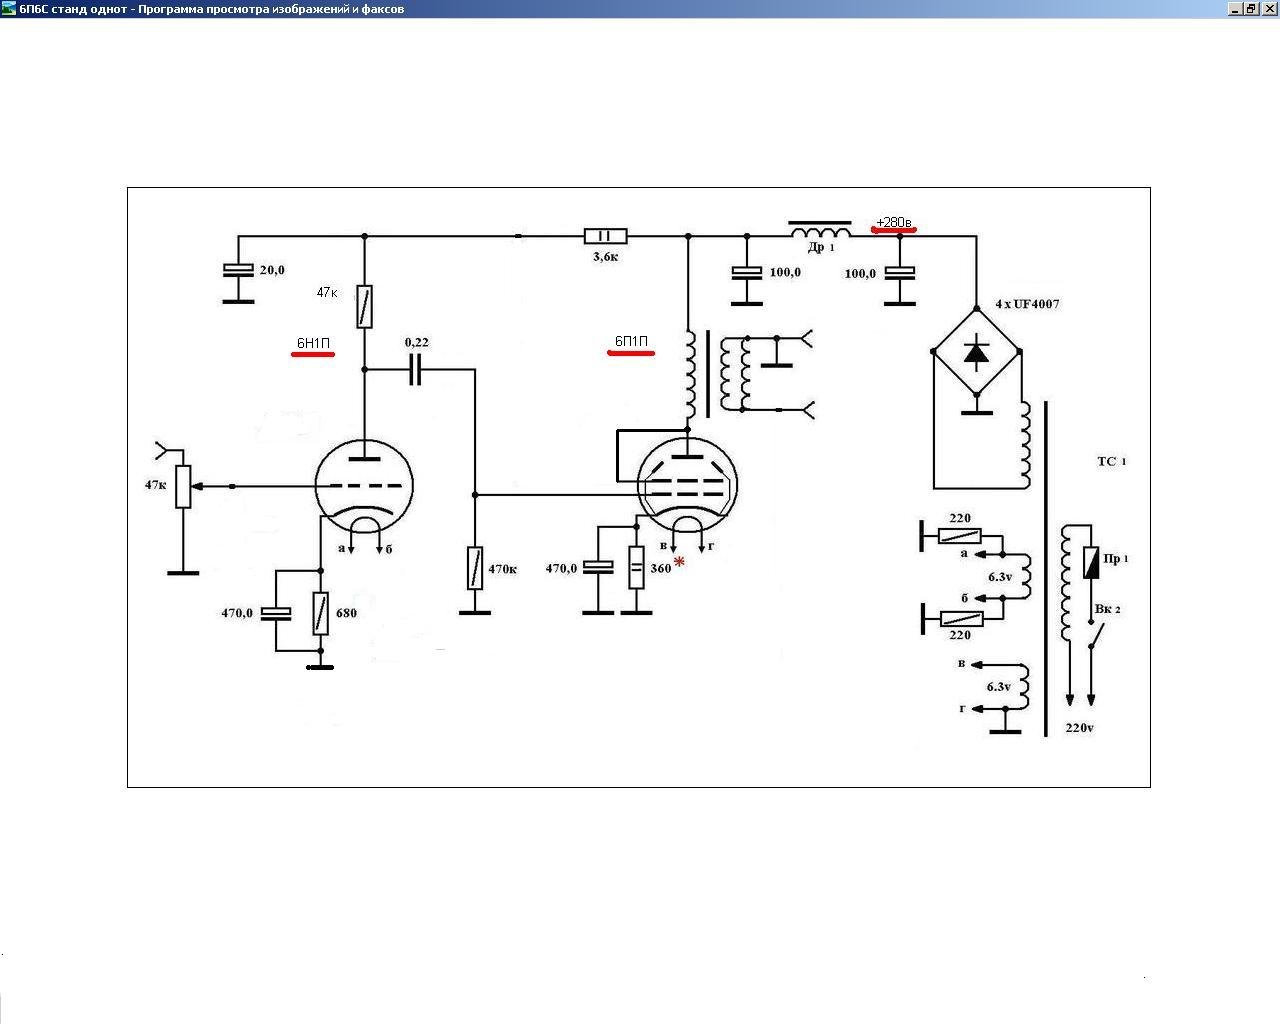Image resolution: width=1280 pixels, height=1024 pixels.
Task: Click the underlined 6Н1П tube label
Action: [313, 344]
